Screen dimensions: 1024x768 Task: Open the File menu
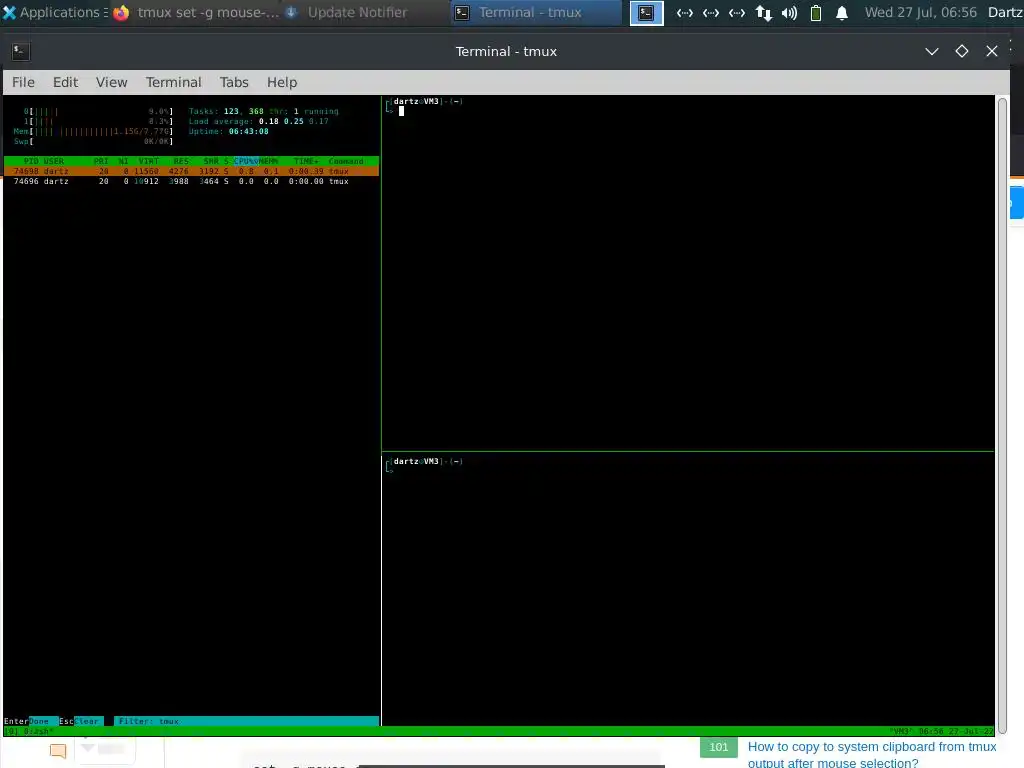(x=24, y=82)
